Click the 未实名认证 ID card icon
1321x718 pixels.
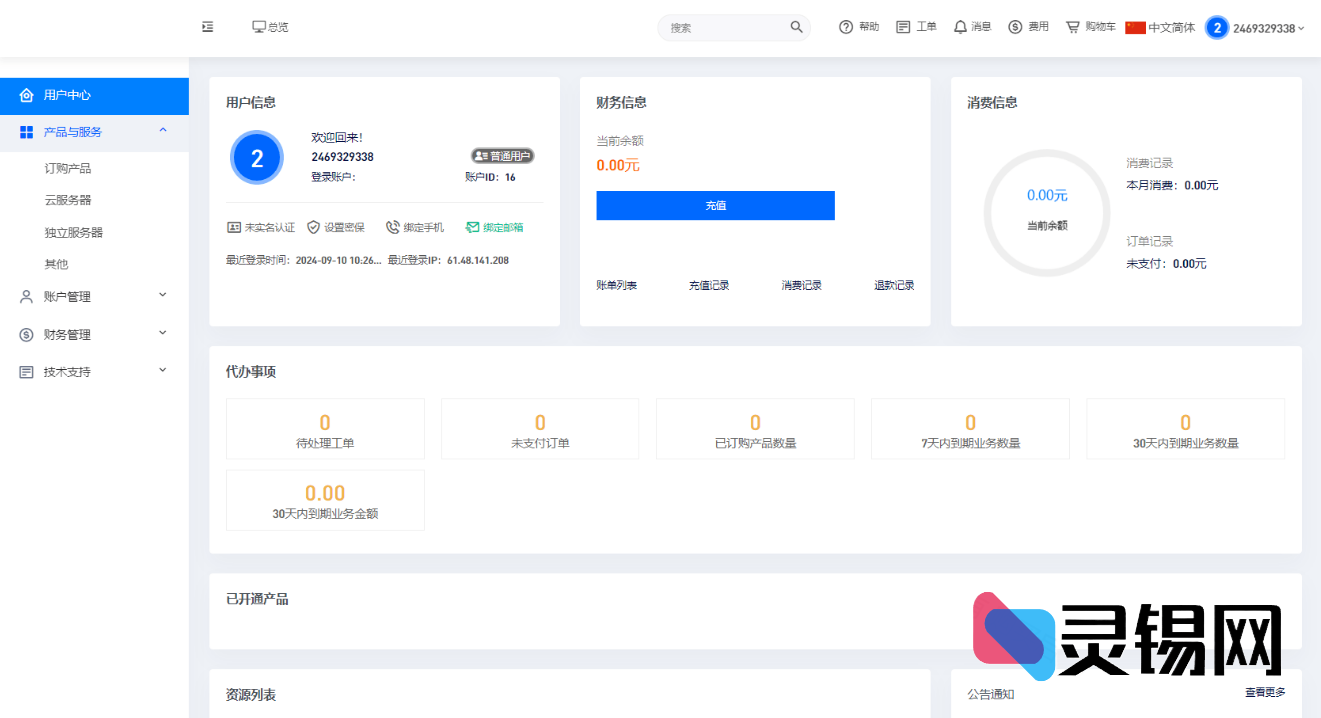point(234,227)
